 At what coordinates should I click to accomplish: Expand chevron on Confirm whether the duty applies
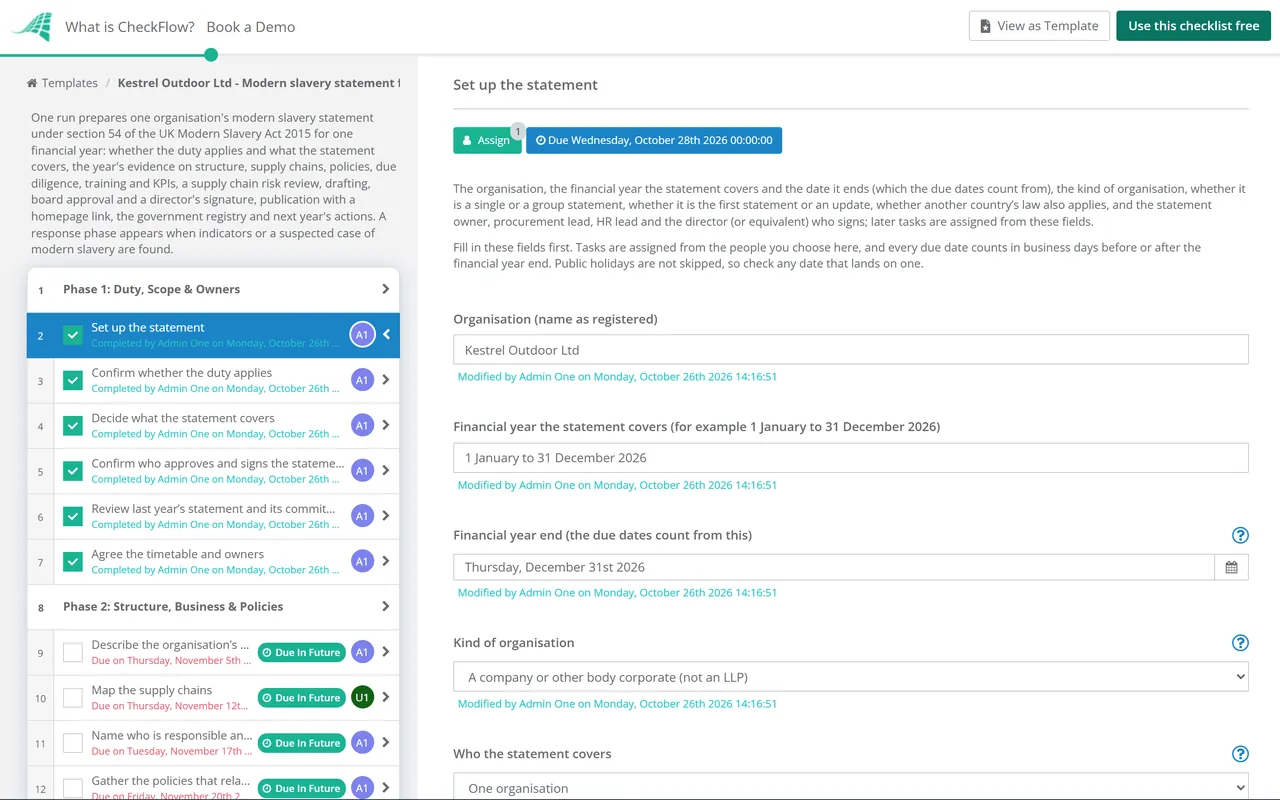tap(386, 380)
